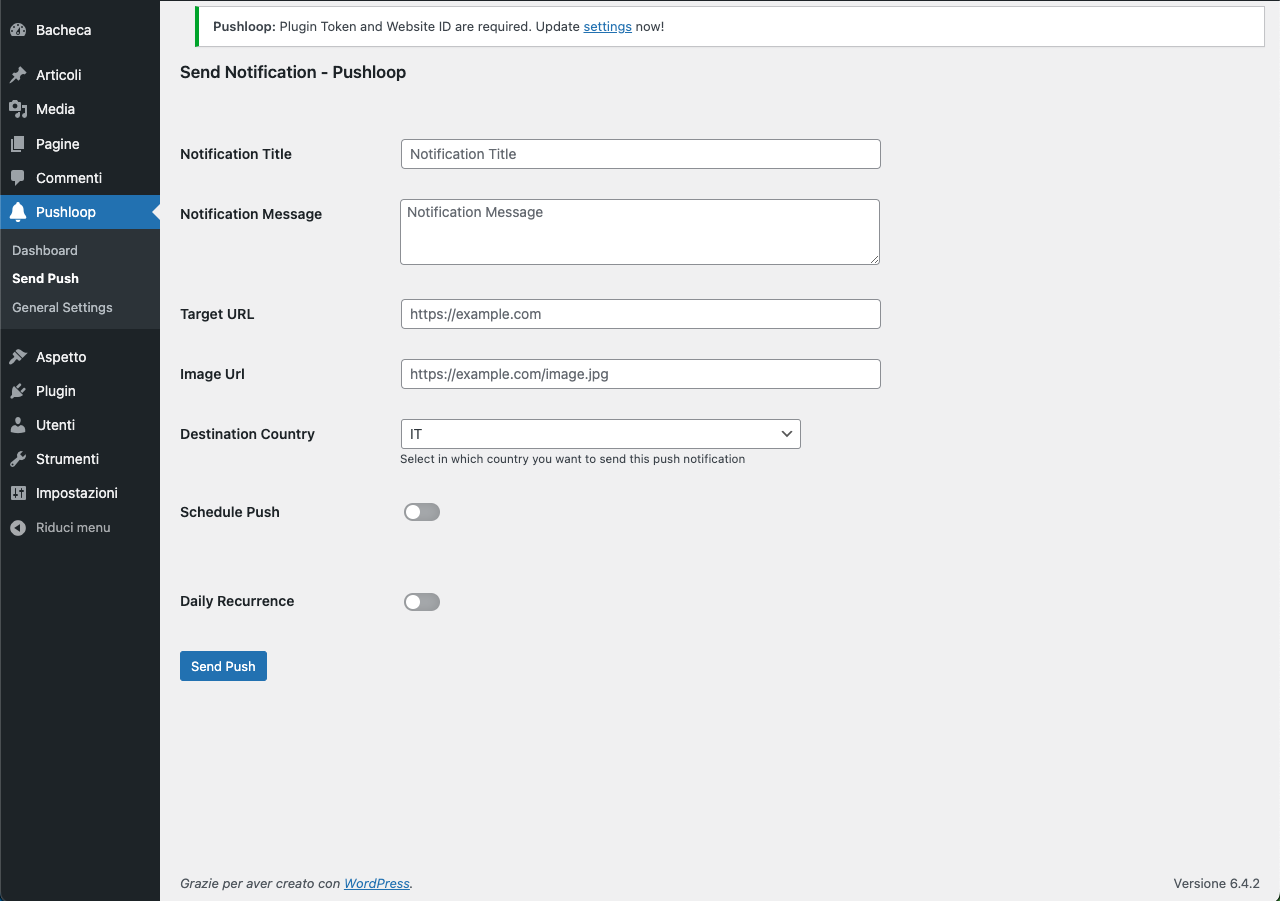The width and height of the screenshot is (1280, 901).
Task: Enable the Schedule Push toggle
Action: (422, 512)
